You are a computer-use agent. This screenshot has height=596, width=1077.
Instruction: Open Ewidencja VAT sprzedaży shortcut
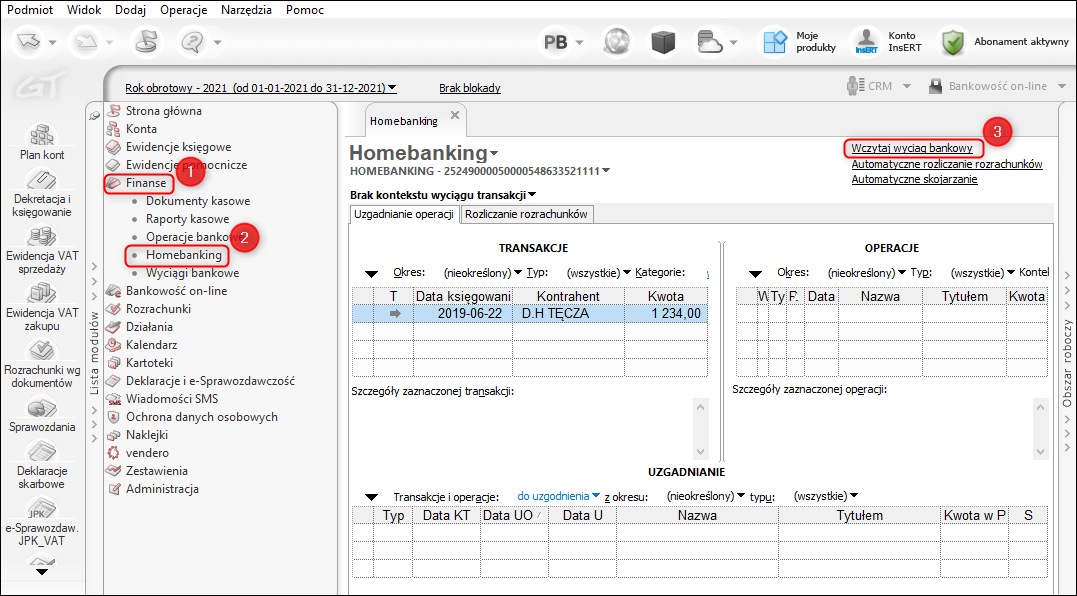pyautogui.click(x=42, y=237)
